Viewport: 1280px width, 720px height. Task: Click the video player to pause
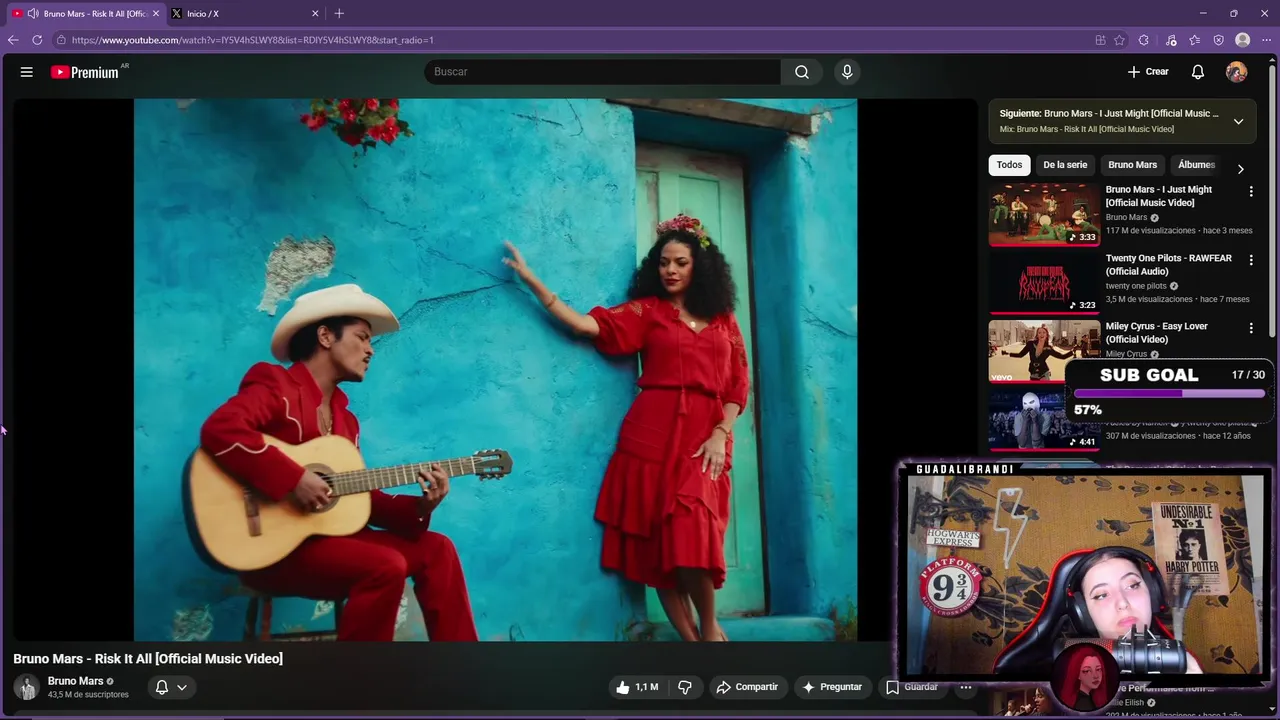(495, 370)
